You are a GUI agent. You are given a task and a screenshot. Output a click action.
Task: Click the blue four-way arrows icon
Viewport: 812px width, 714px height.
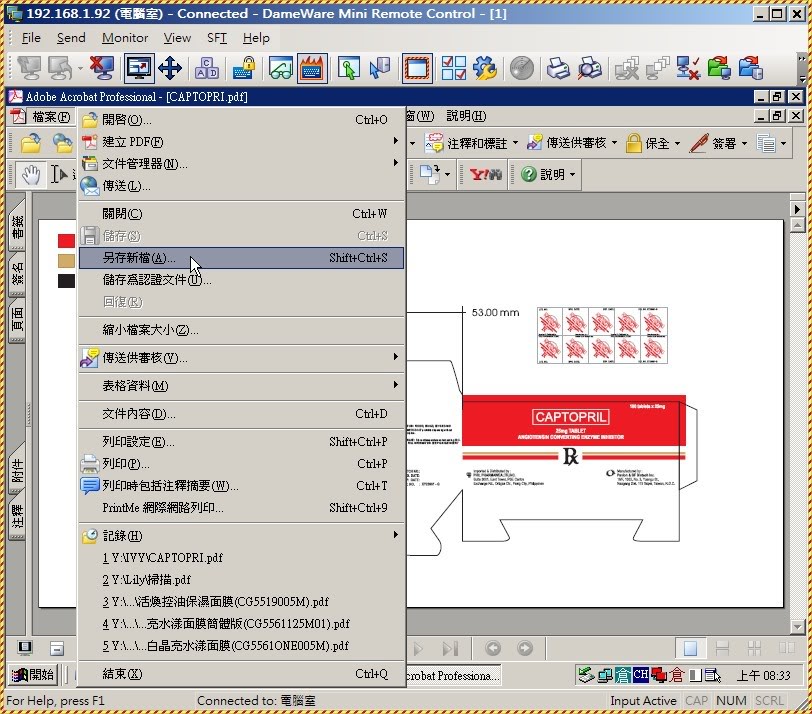(x=170, y=68)
